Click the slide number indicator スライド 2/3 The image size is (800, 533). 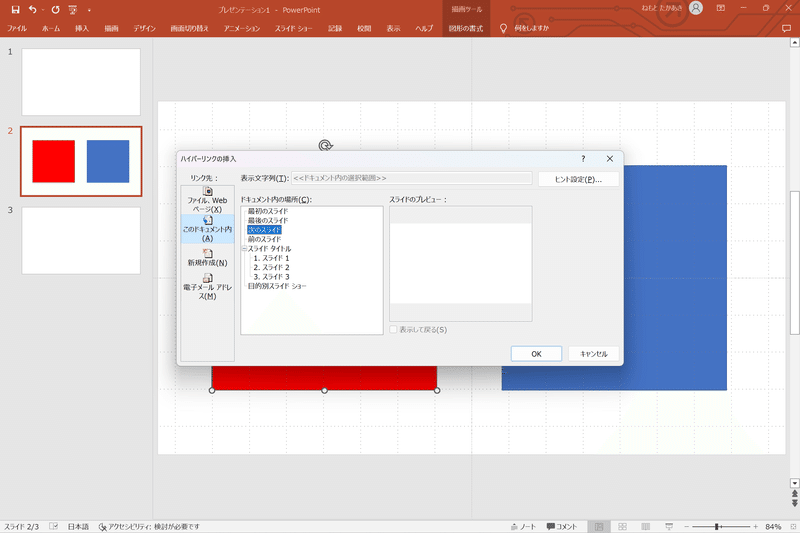21,526
